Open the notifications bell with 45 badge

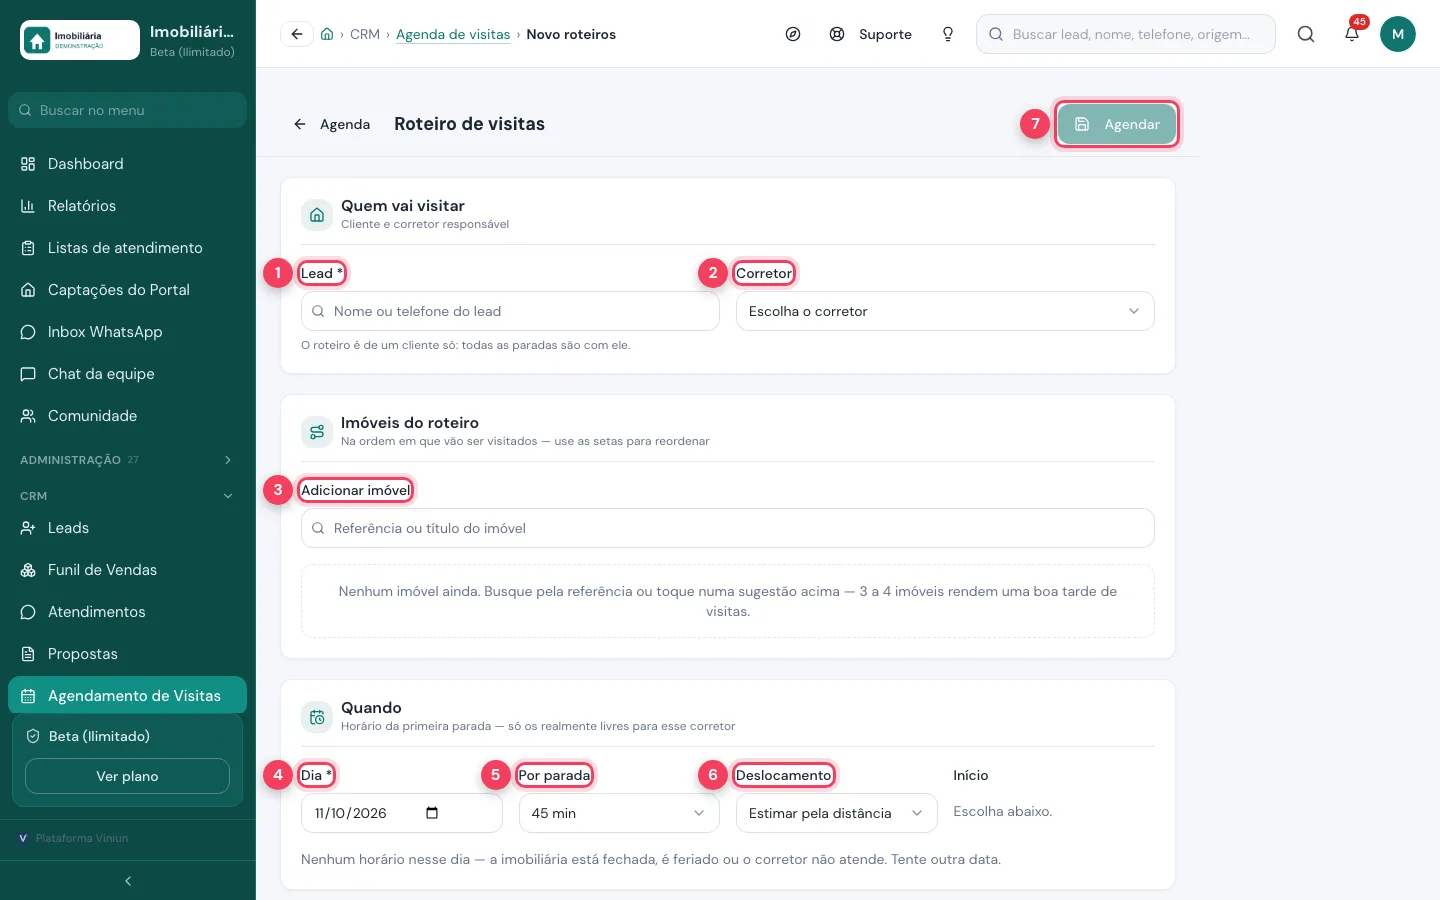(1352, 34)
